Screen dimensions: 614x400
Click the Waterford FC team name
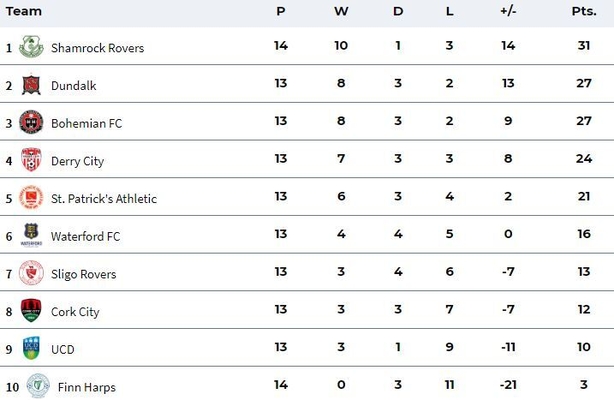click(x=85, y=236)
